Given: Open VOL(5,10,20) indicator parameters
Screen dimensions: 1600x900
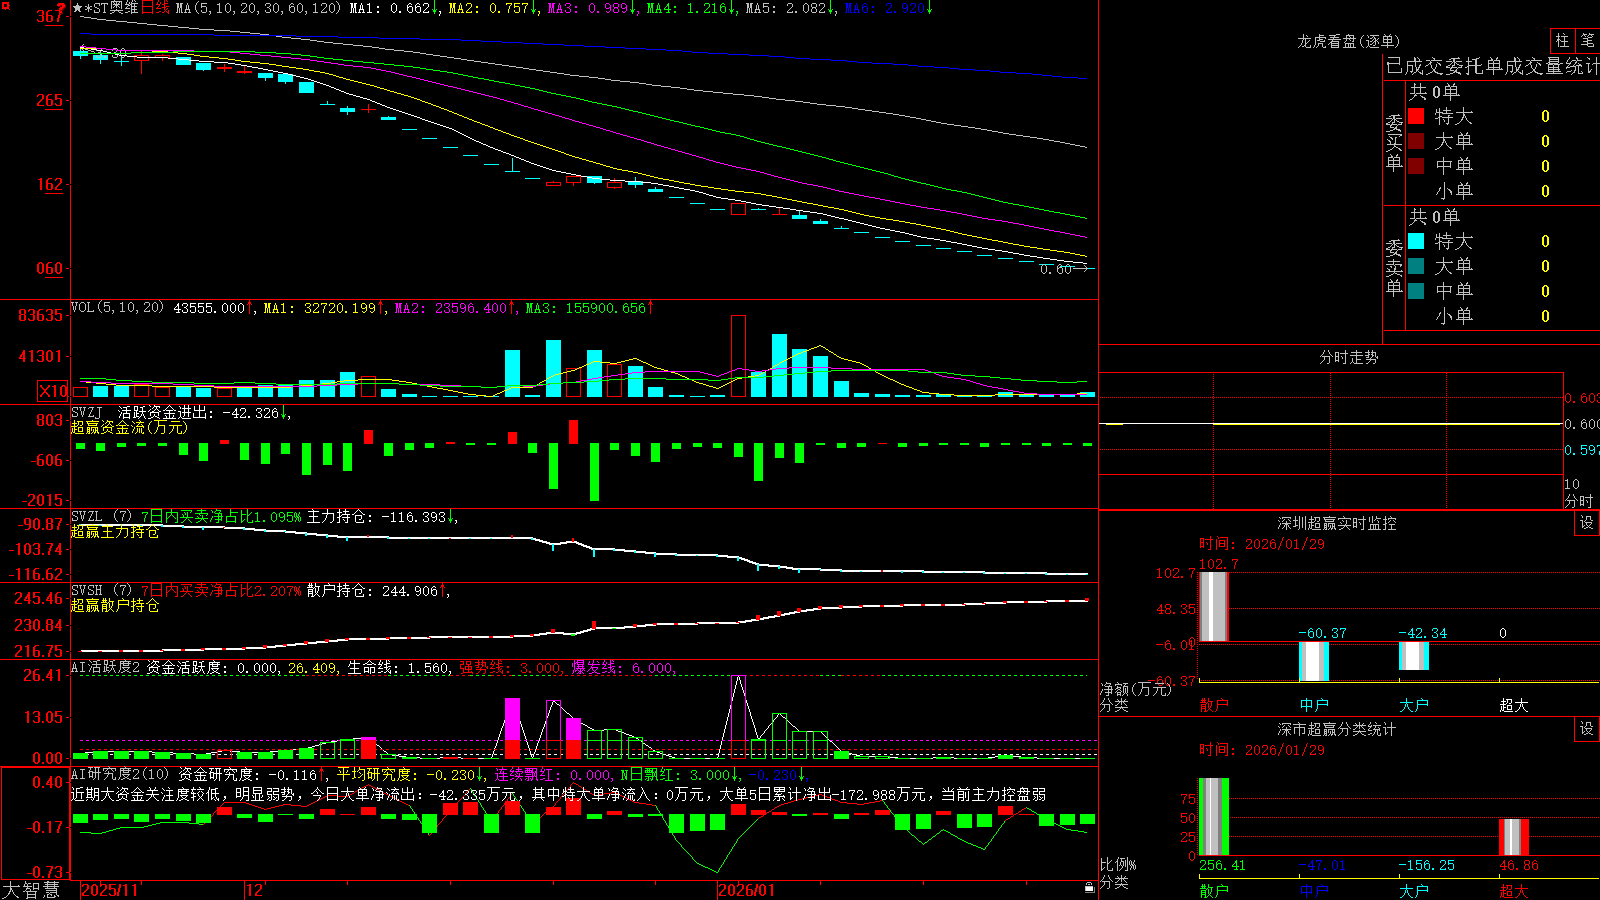Looking at the screenshot, I should tap(117, 308).
